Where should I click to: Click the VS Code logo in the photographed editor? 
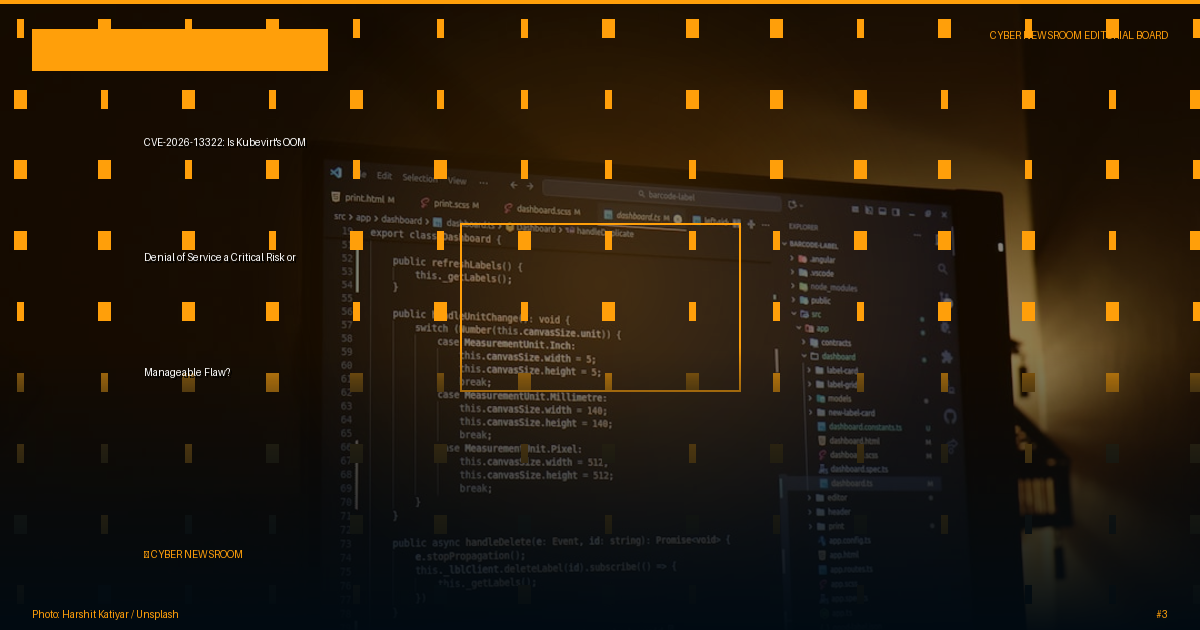click(x=336, y=172)
